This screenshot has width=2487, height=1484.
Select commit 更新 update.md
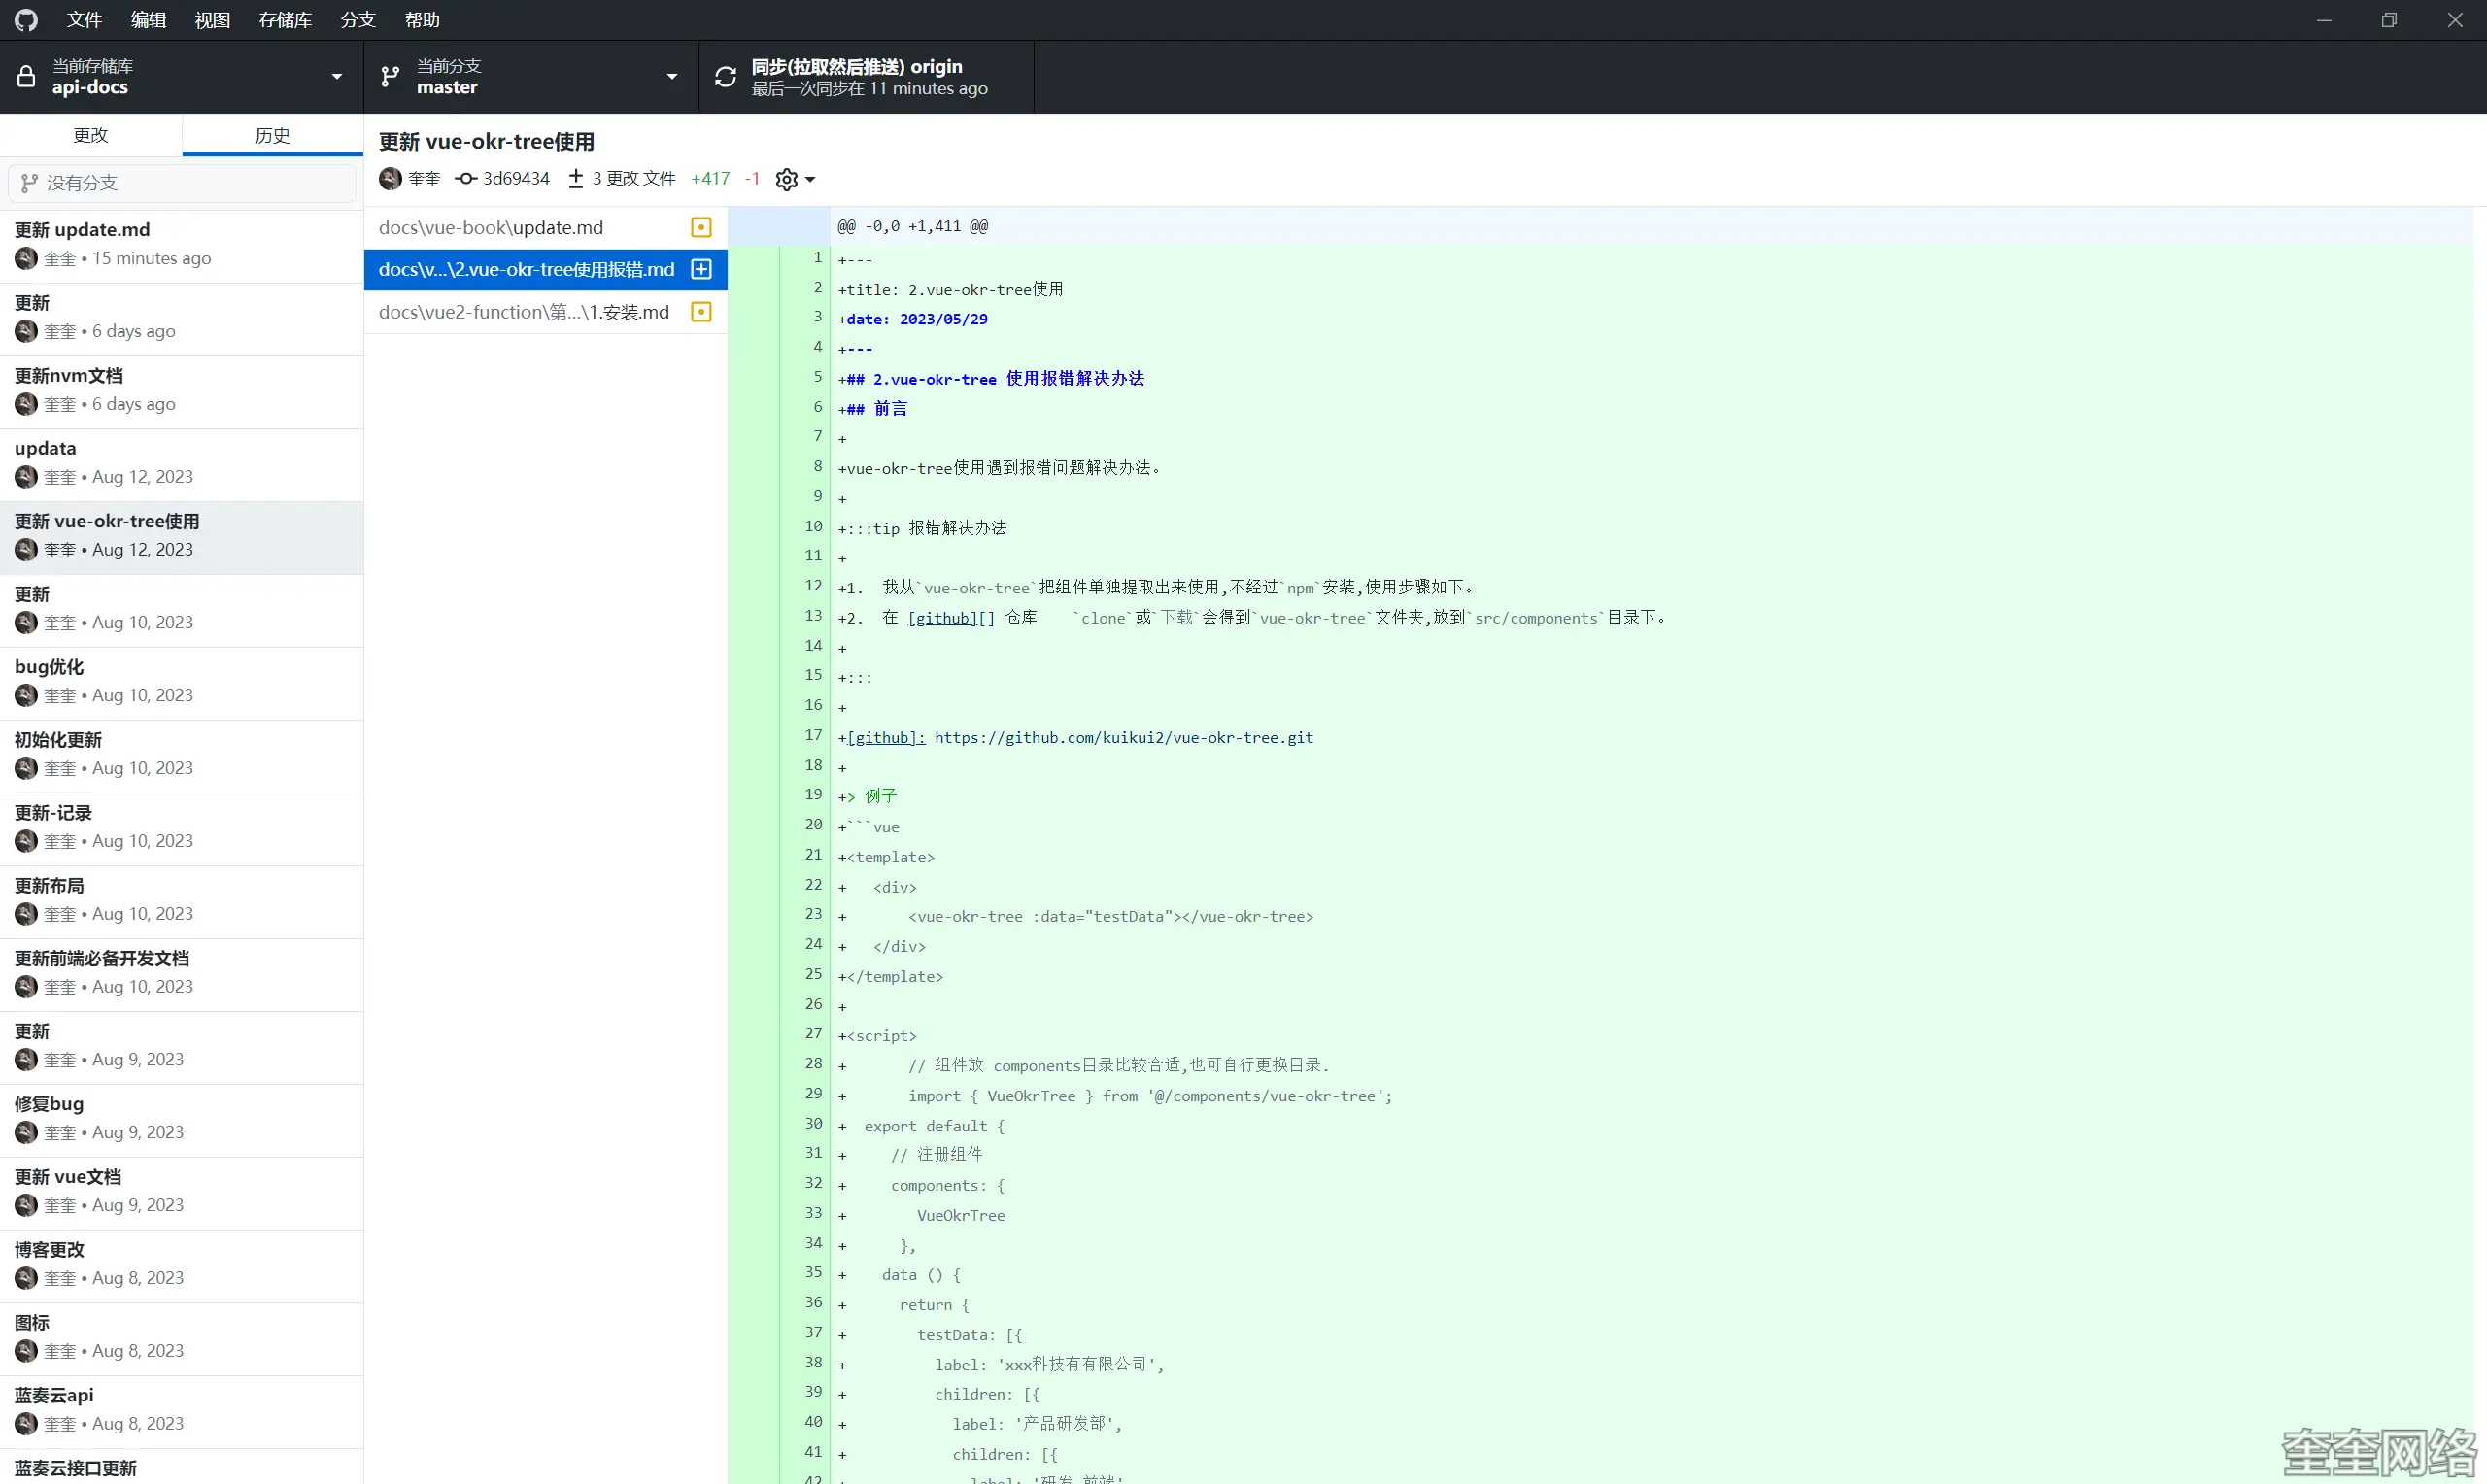(182, 246)
